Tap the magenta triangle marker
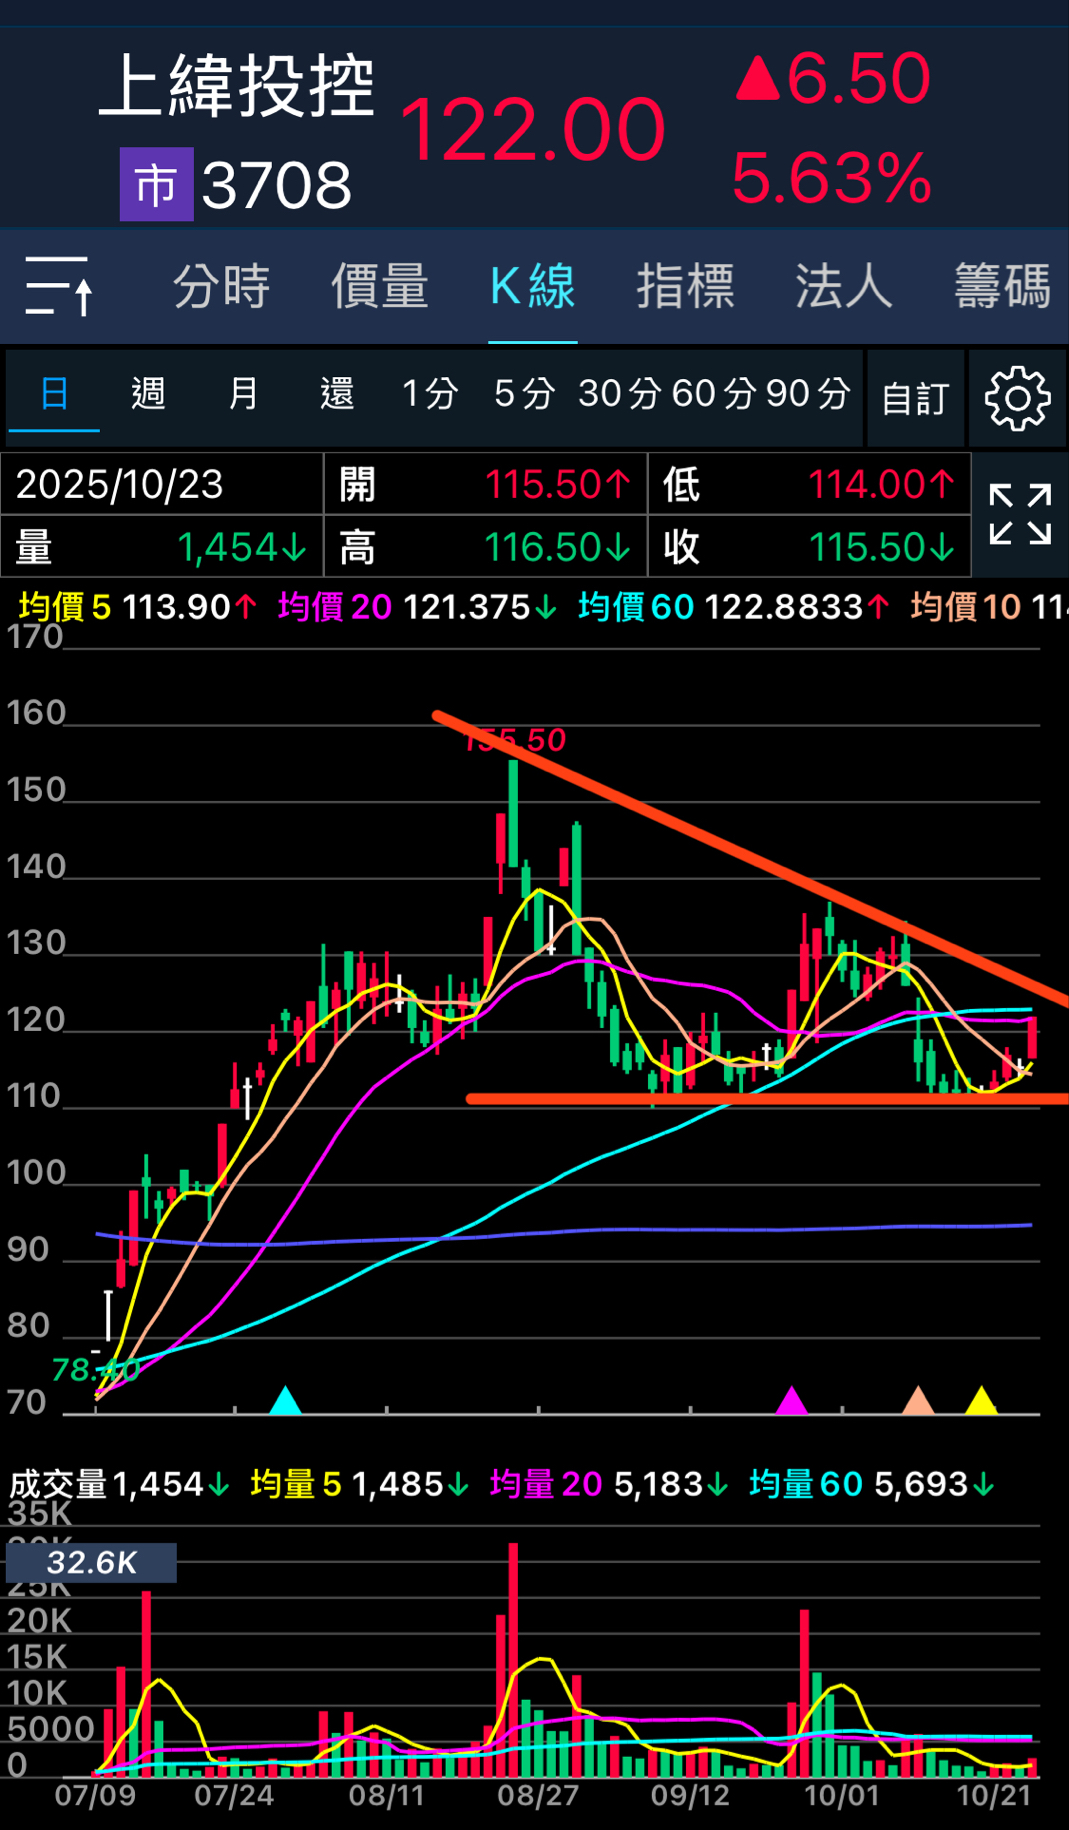1069x1830 pixels. coord(792,1400)
